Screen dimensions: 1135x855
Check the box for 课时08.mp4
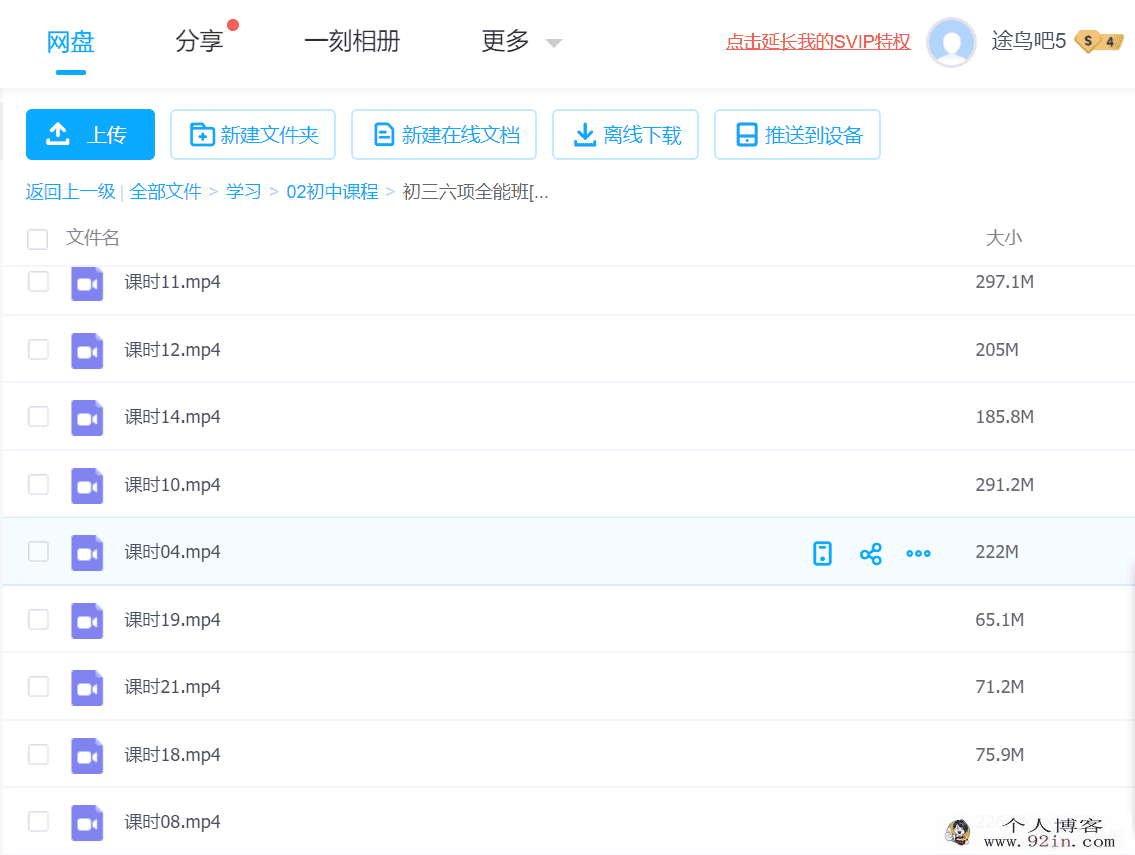[x=38, y=822]
